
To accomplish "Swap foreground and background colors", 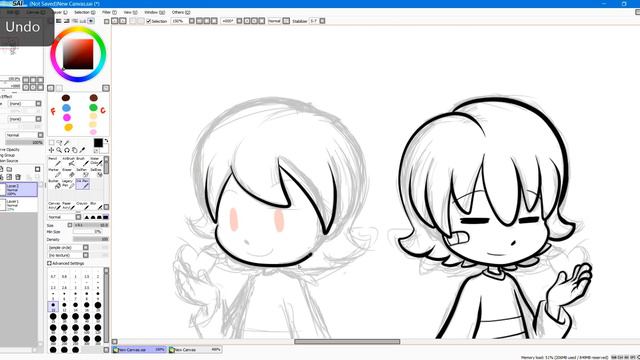I will (x=106, y=141).
